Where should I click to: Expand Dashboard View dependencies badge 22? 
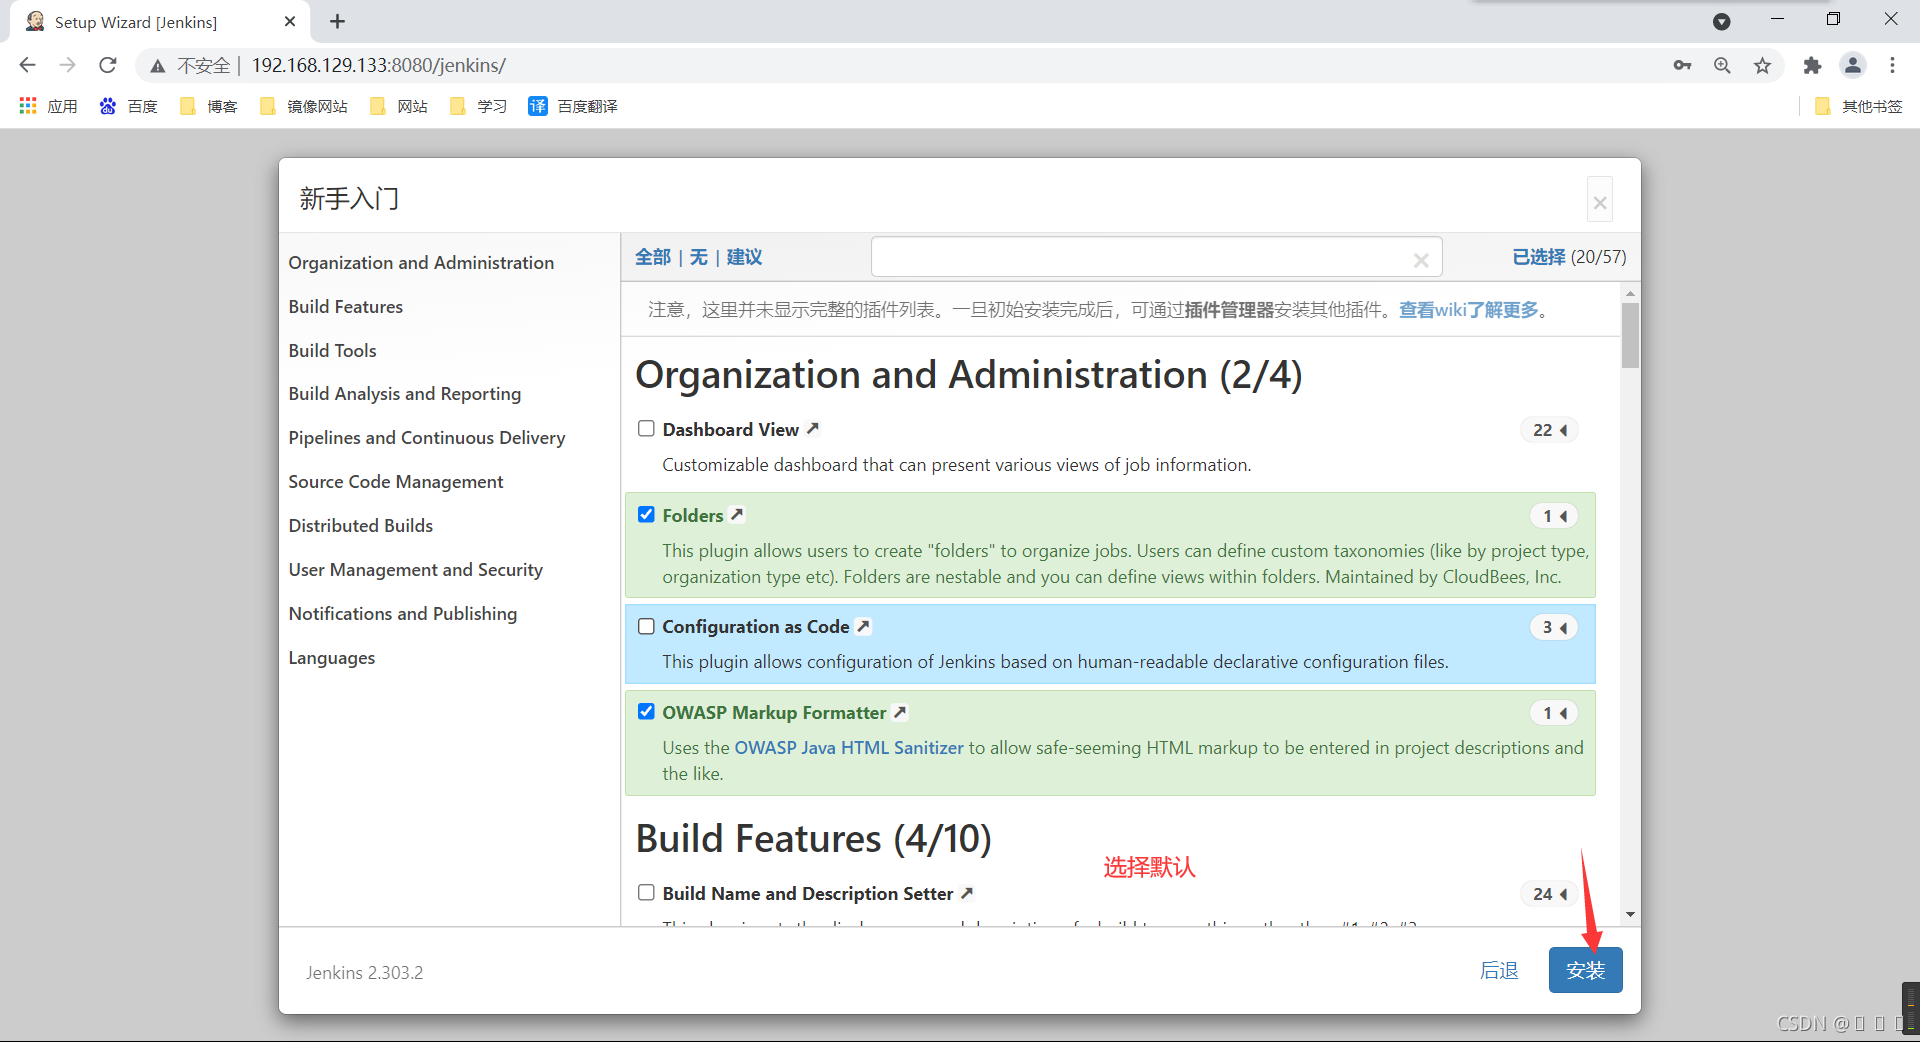pyautogui.click(x=1549, y=430)
